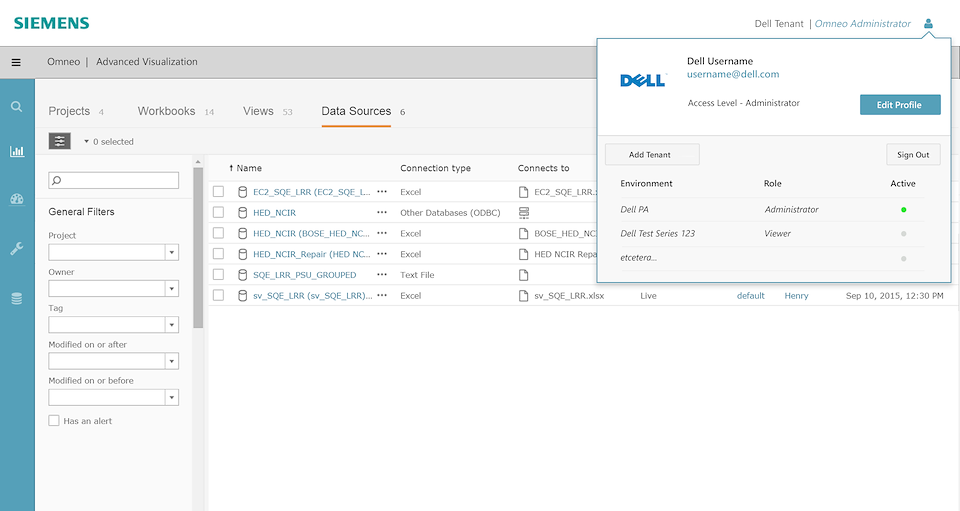Open more options for sv_SQE_LRR row
The height and width of the screenshot is (511, 960).
[382, 296]
